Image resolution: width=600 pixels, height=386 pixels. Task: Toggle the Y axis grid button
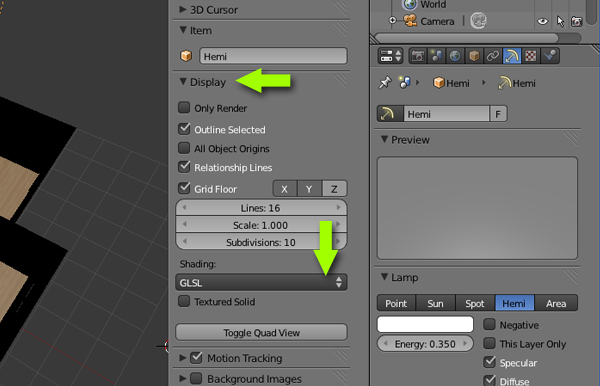(x=309, y=189)
